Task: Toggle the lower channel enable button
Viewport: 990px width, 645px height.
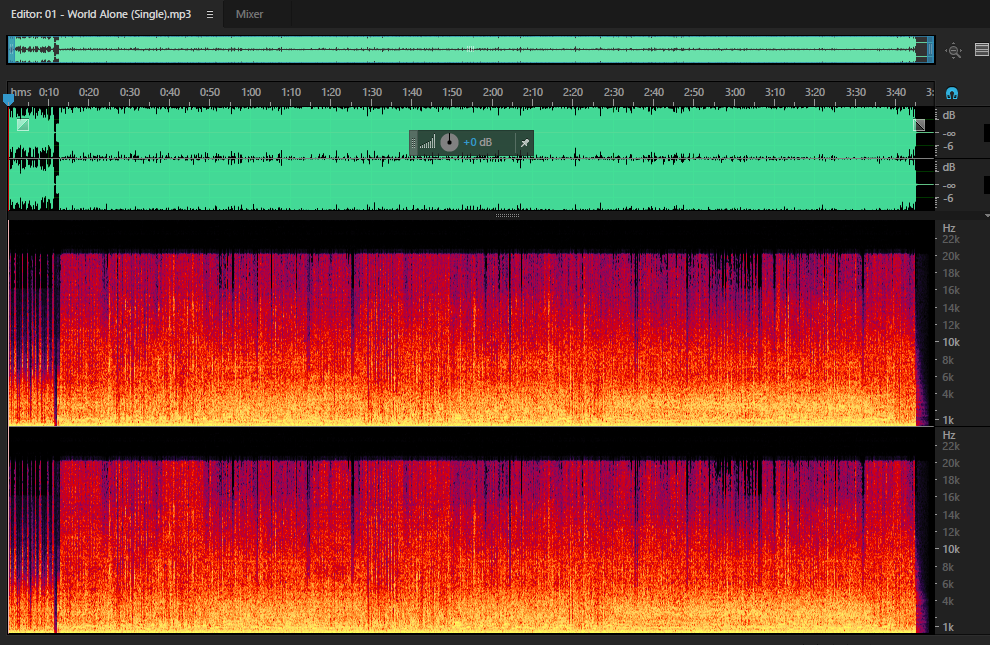Action: pos(986,185)
